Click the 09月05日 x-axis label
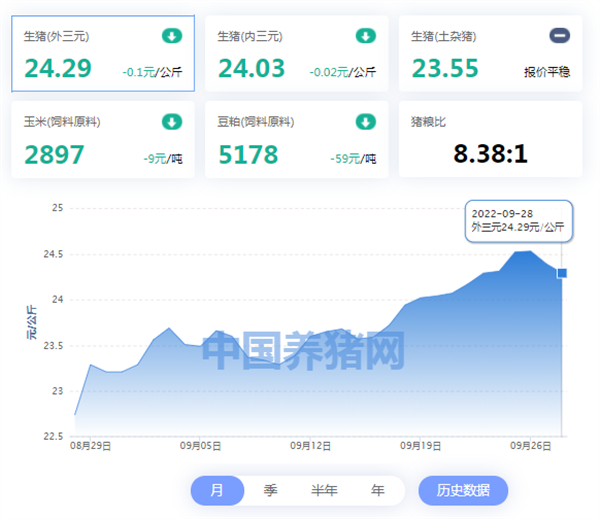600x519 pixels. pos(200,446)
